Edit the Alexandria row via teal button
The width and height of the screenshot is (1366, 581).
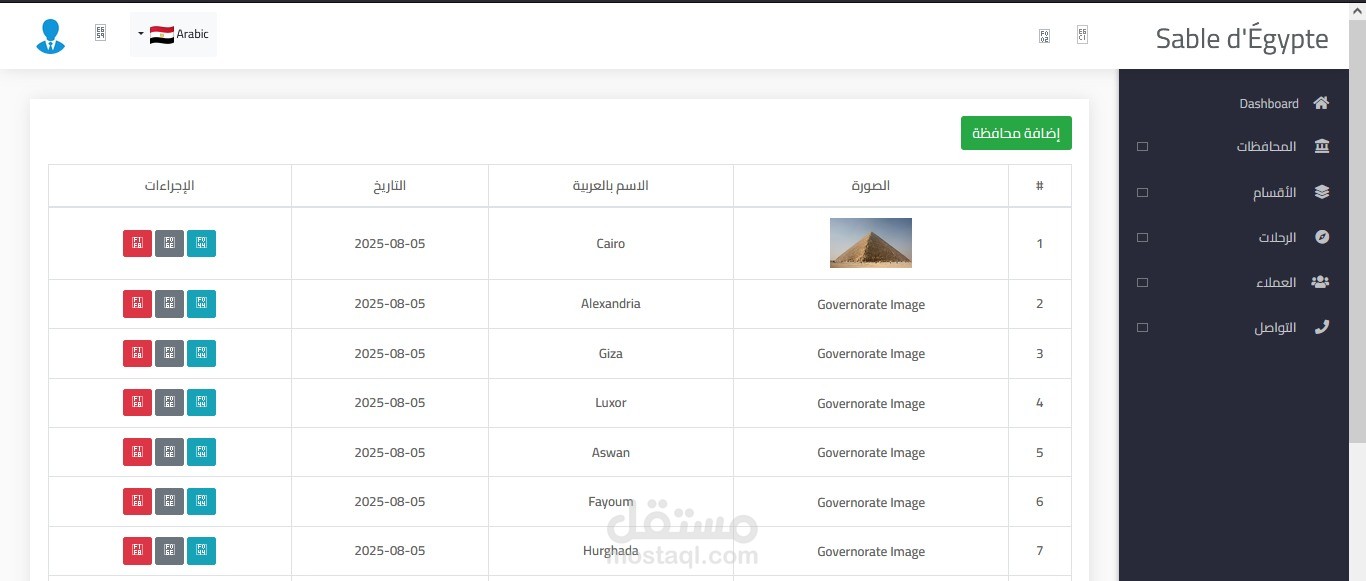(x=201, y=303)
